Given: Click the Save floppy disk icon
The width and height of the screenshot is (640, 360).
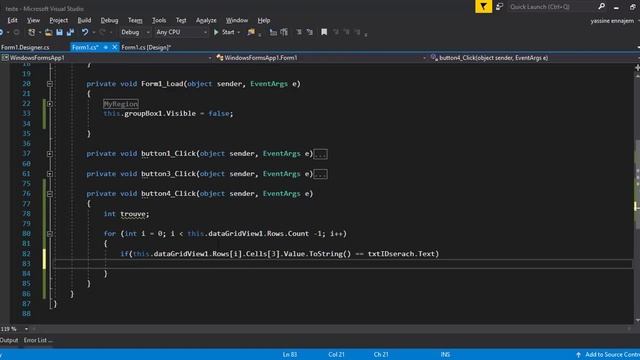Looking at the screenshot, I should pyautogui.click(x=59, y=32).
